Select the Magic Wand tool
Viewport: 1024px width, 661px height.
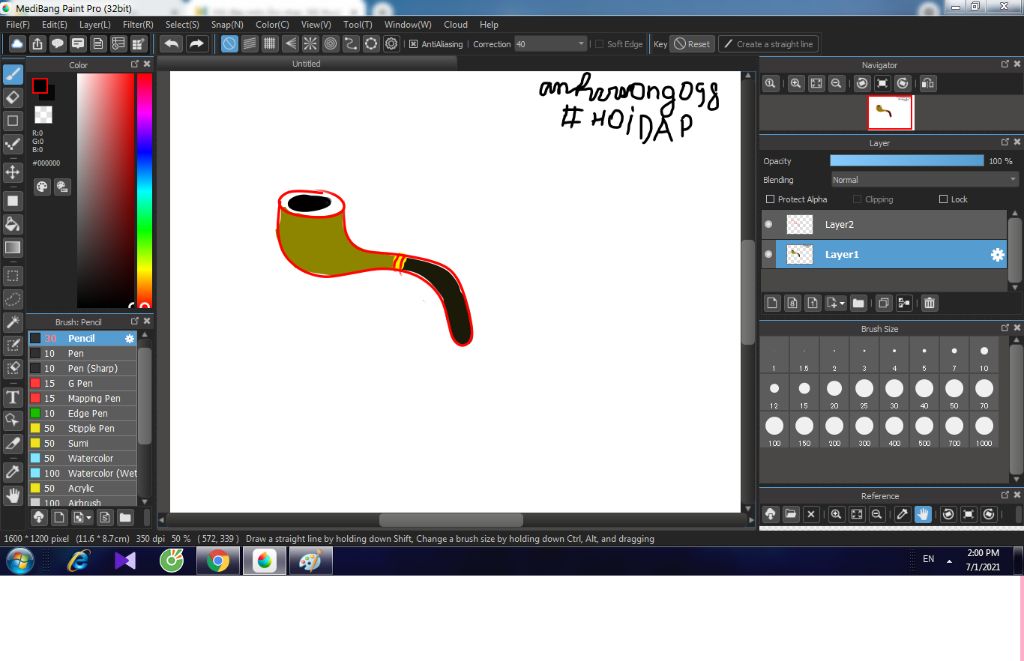click(12, 322)
